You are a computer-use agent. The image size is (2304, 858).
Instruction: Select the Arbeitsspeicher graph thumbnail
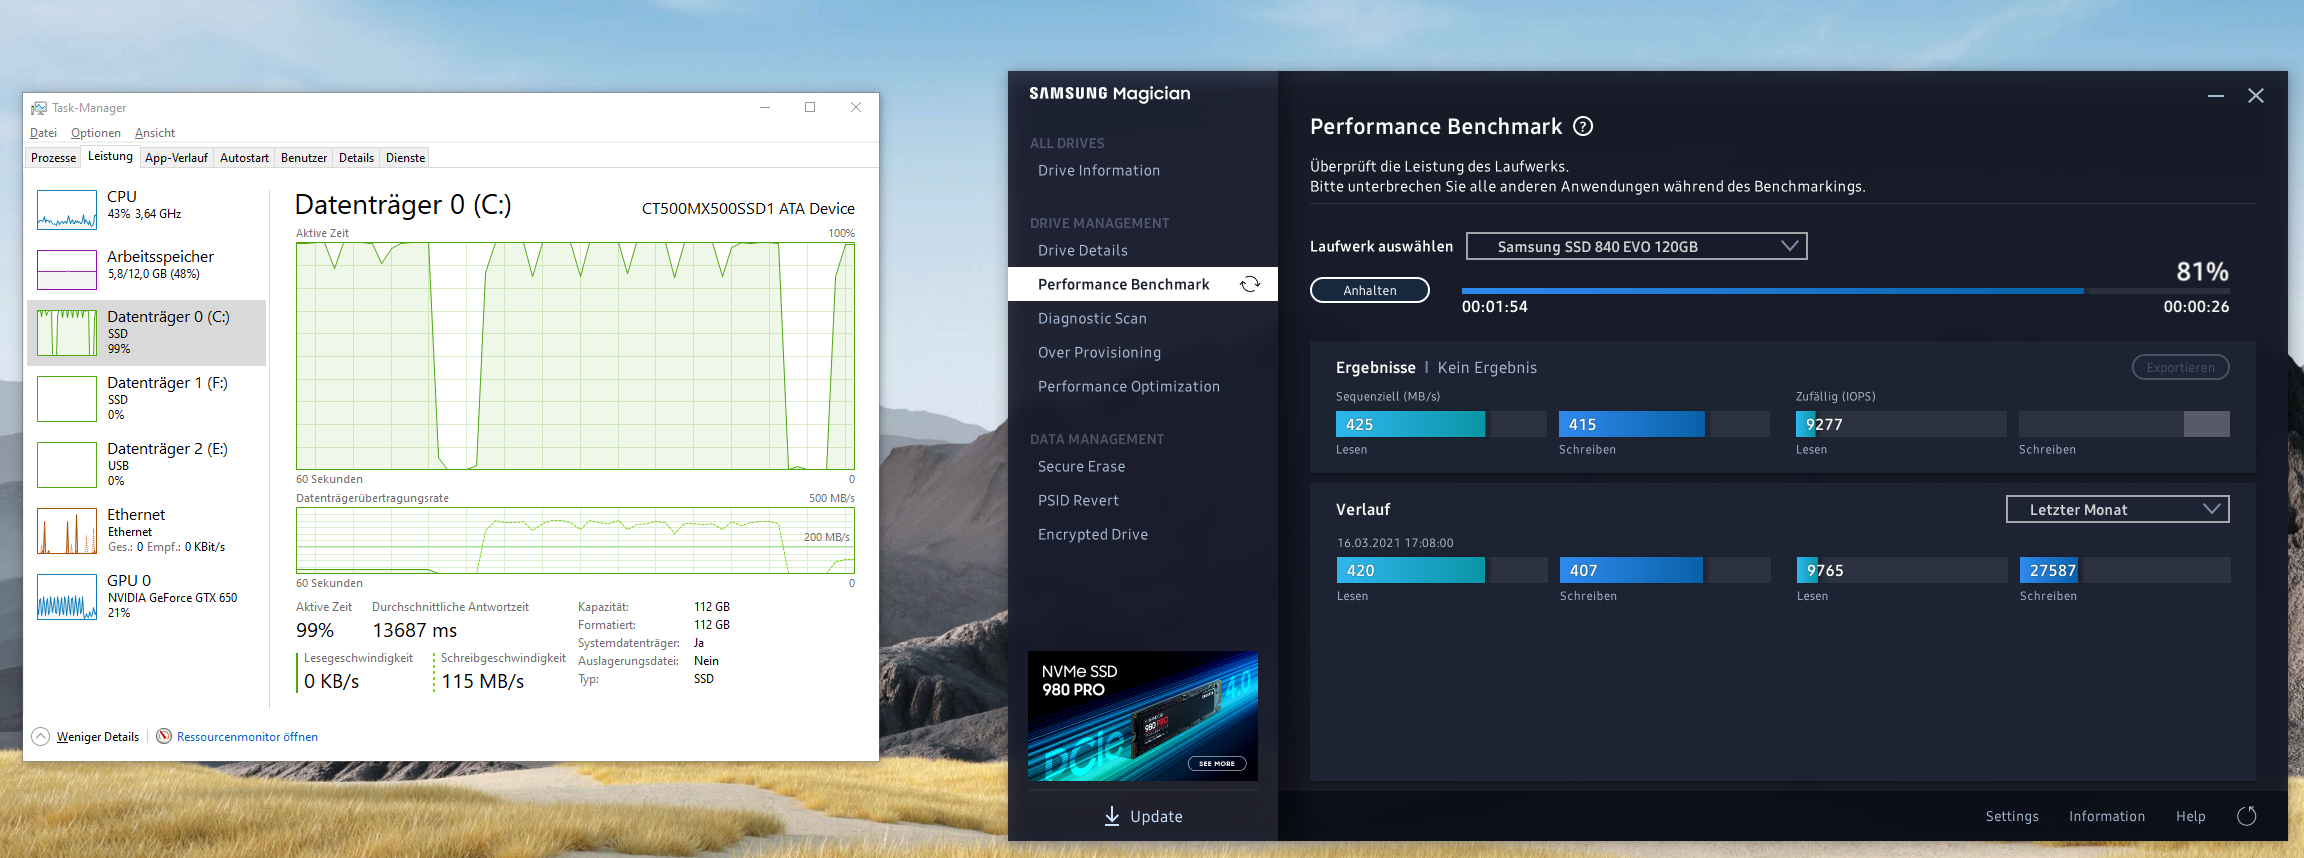[x=67, y=270]
